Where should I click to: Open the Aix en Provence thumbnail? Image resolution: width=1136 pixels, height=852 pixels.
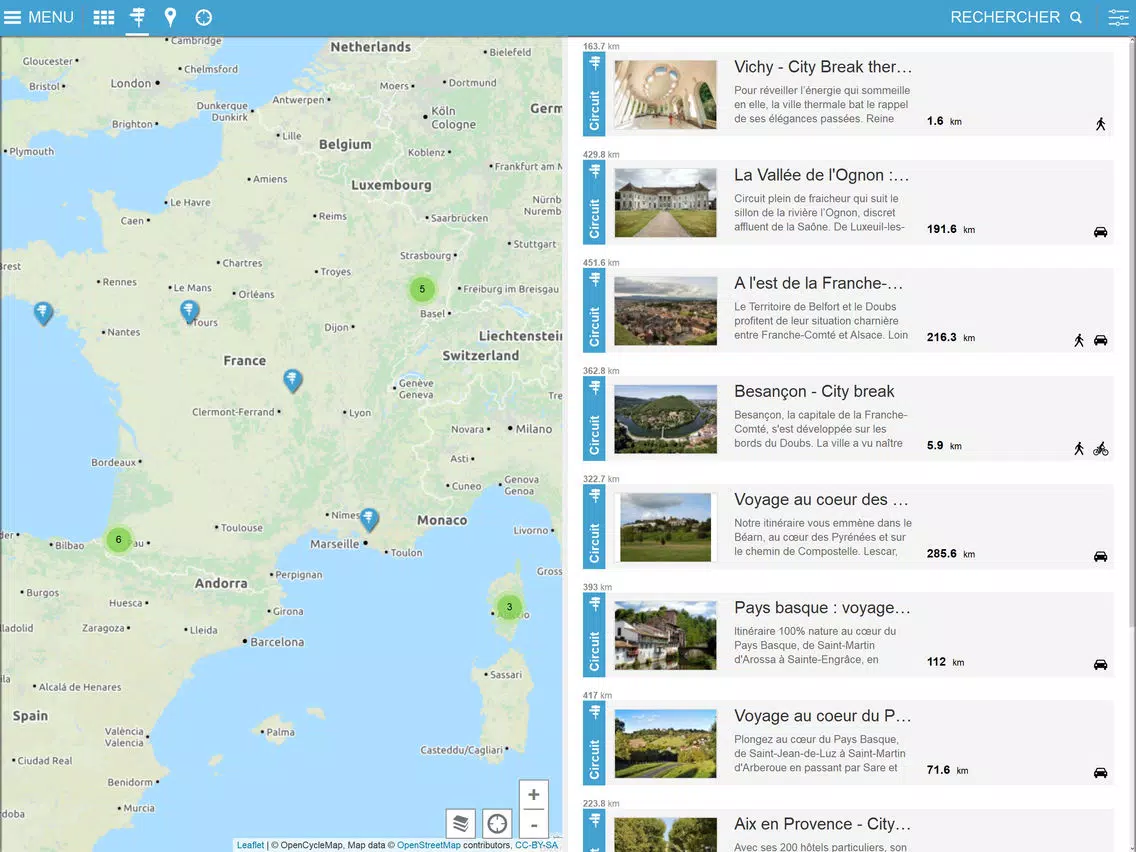pyautogui.click(x=665, y=834)
